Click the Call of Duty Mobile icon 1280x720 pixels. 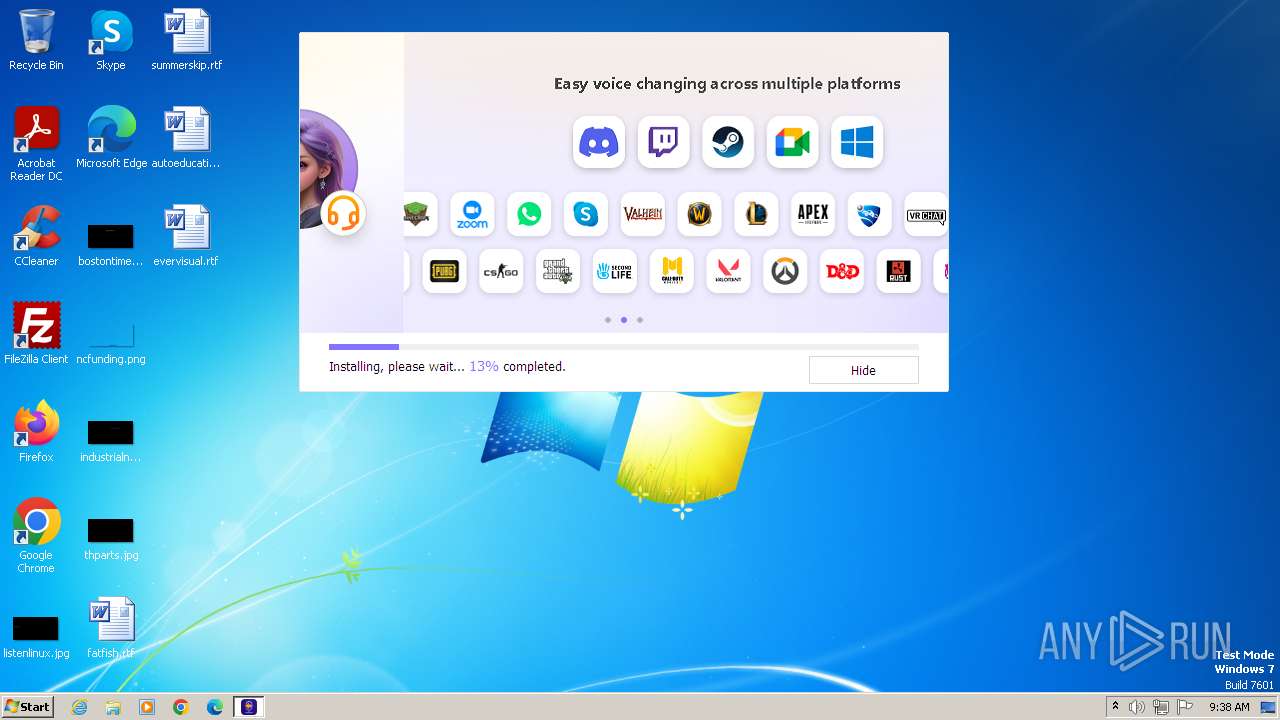(672, 271)
